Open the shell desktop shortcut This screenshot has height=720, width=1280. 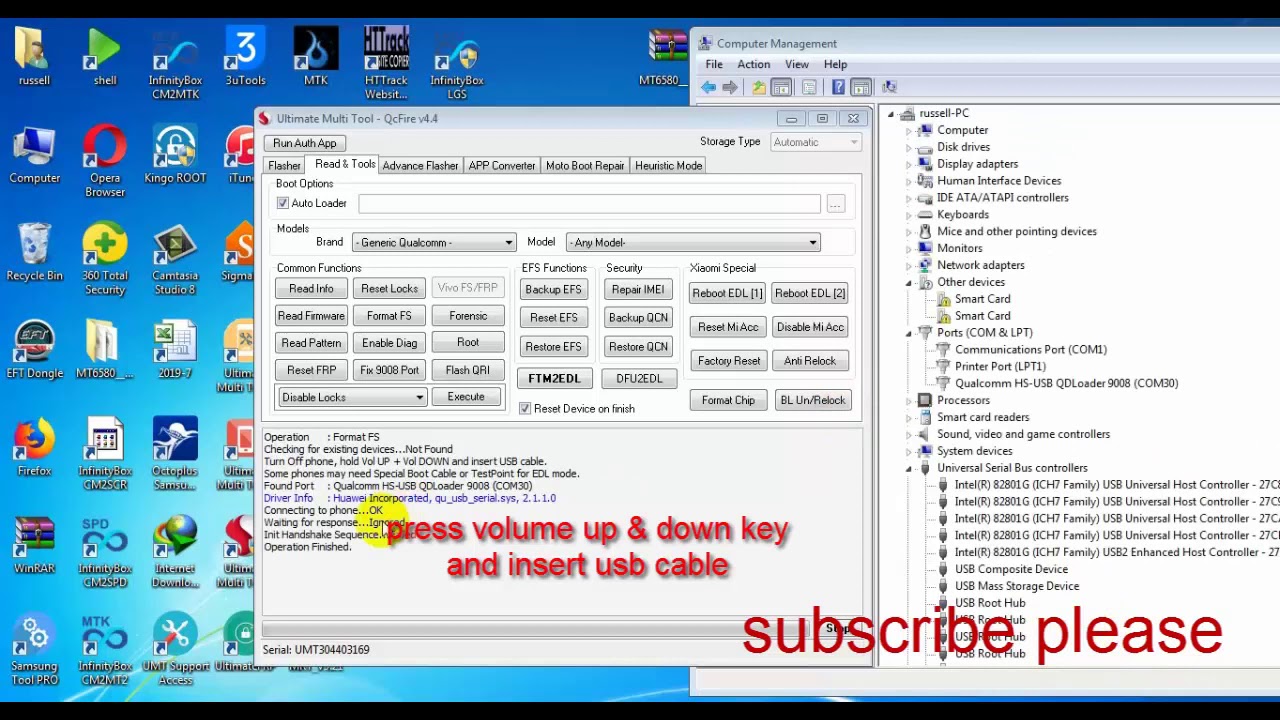(104, 56)
